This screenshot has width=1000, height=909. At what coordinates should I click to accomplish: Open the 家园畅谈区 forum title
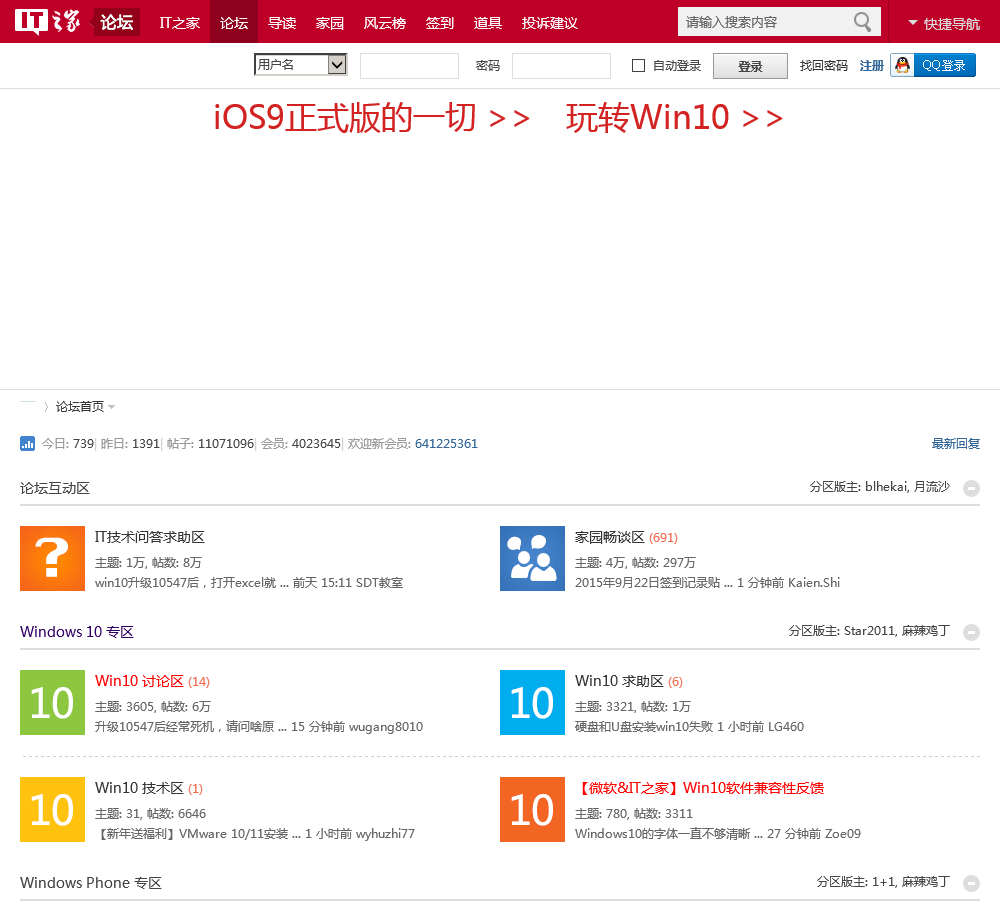[x=610, y=537]
